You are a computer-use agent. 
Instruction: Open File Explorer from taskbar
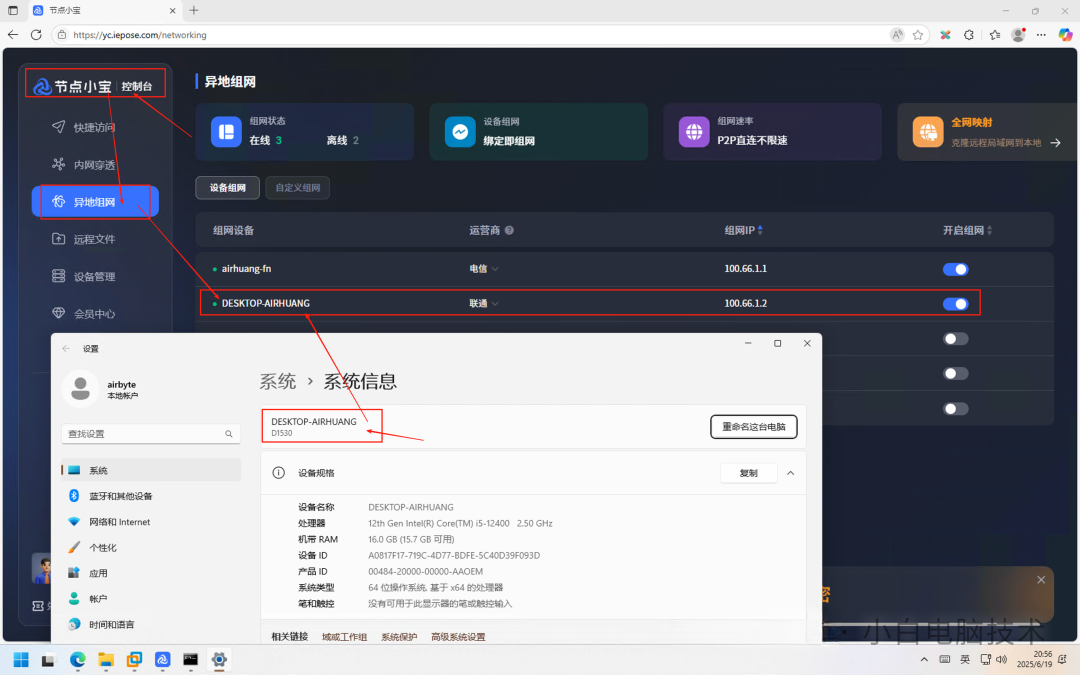pyautogui.click(x=105, y=659)
